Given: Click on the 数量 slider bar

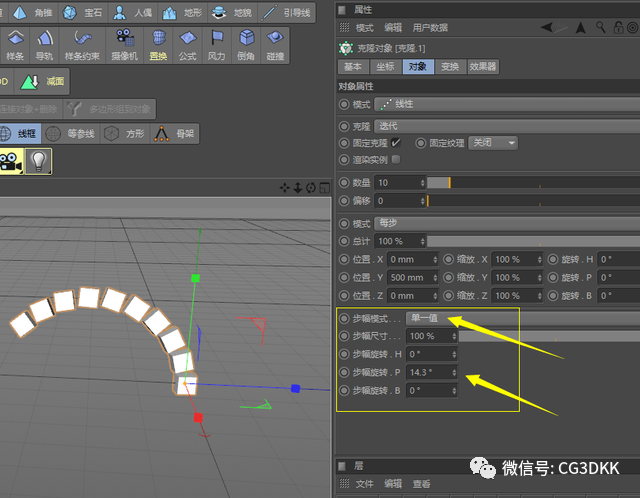Looking at the screenshot, I should click(x=533, y=183).
